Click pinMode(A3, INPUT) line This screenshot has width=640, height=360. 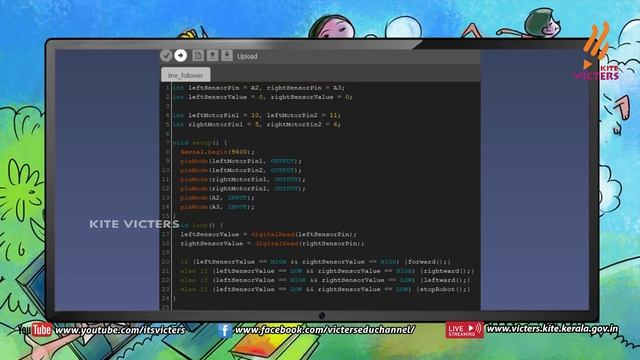point(217,207)
